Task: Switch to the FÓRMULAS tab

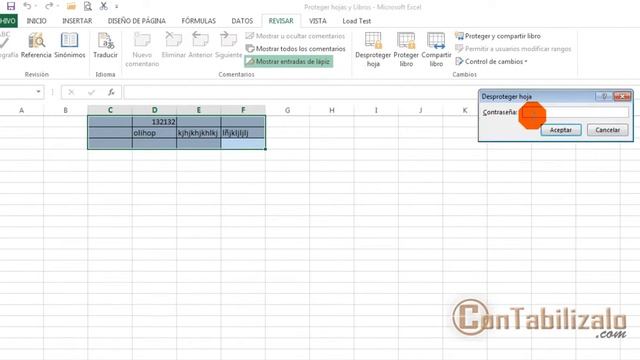Action: pyautogui.click(x=198, y=21)
